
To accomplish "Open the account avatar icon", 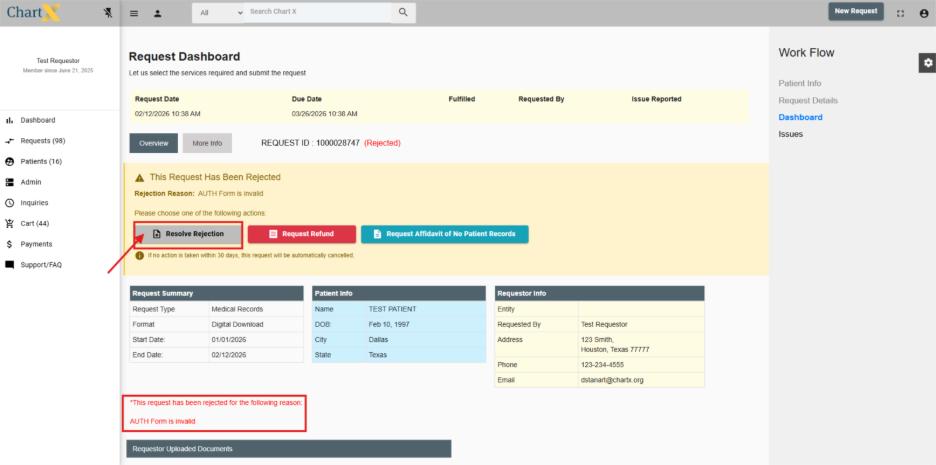I will tap(923, 13).
